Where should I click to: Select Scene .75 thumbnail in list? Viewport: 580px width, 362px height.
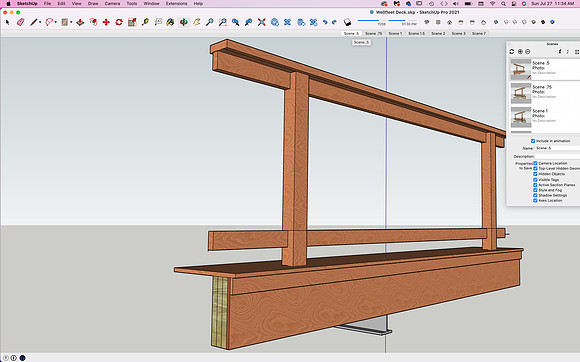[x=521, y=93]
